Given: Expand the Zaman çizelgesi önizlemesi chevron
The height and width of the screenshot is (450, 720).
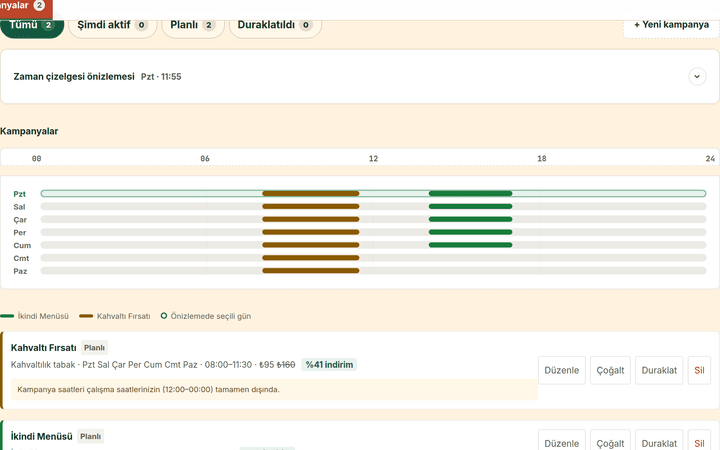Looking at the screenshot, I should tap(697, 76).
